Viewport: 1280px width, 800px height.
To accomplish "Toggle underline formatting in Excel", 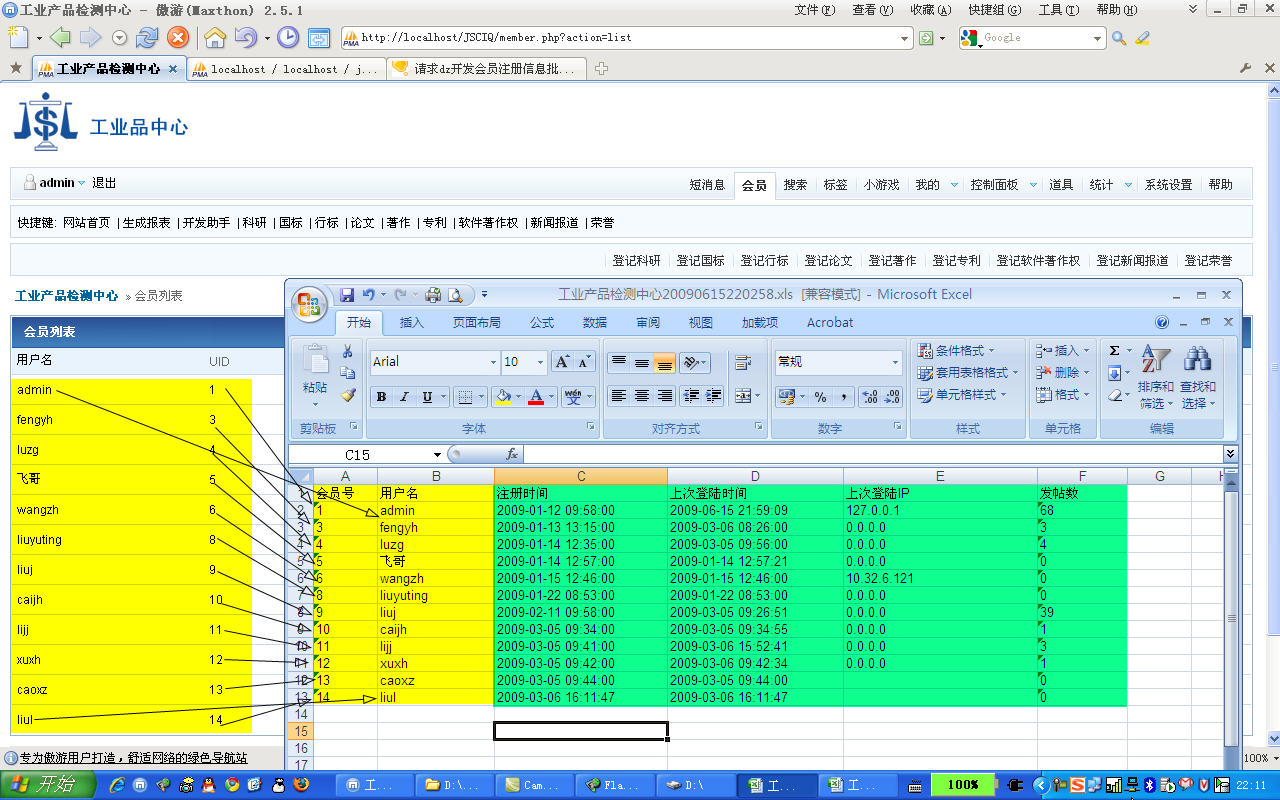I will (427, 397).
